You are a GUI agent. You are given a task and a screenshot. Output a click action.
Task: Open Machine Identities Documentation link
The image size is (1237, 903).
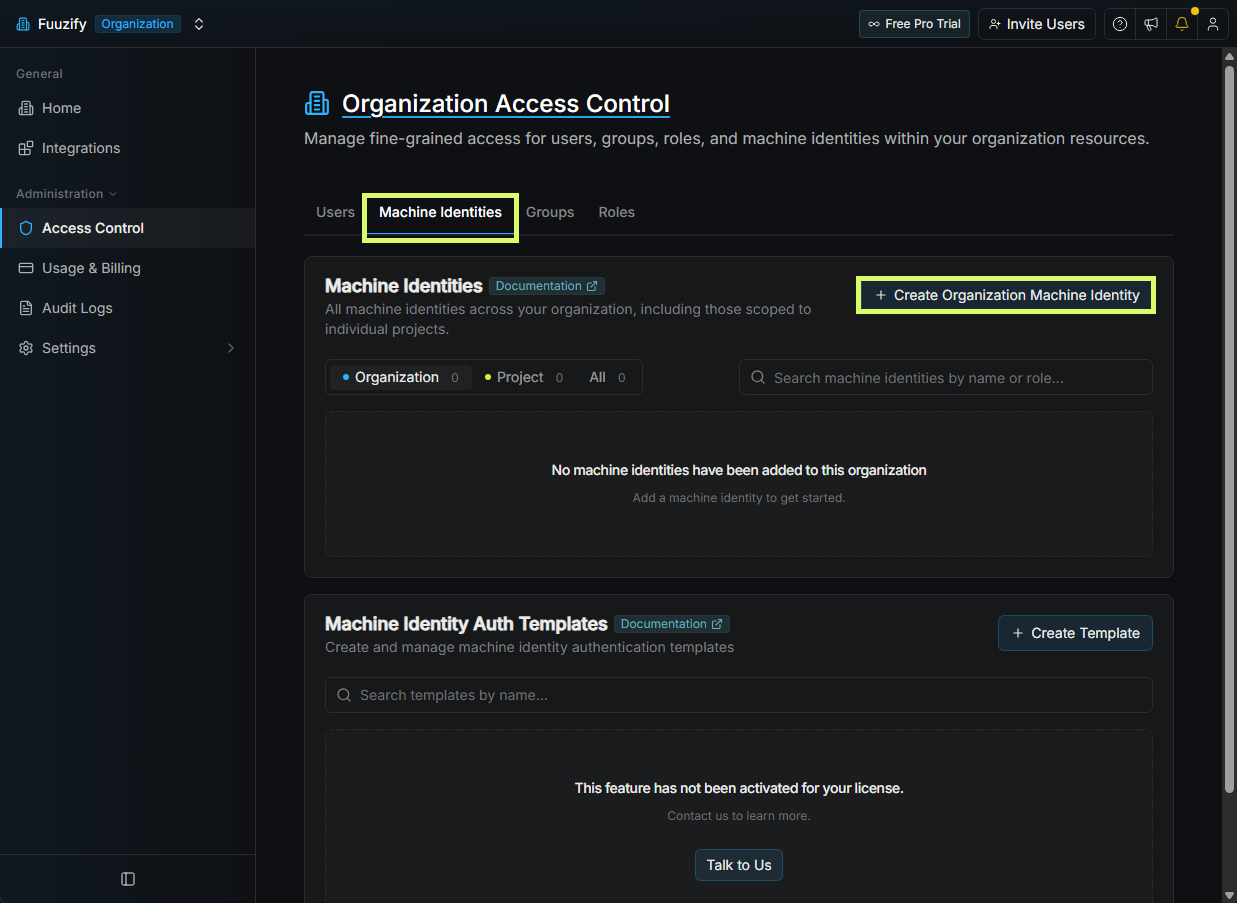pos(547,286)
